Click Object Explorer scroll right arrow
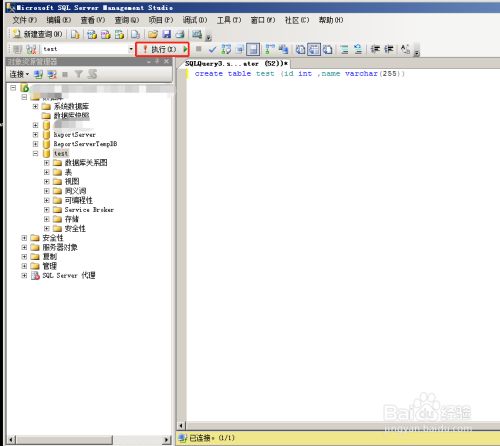 pos(167,440)
